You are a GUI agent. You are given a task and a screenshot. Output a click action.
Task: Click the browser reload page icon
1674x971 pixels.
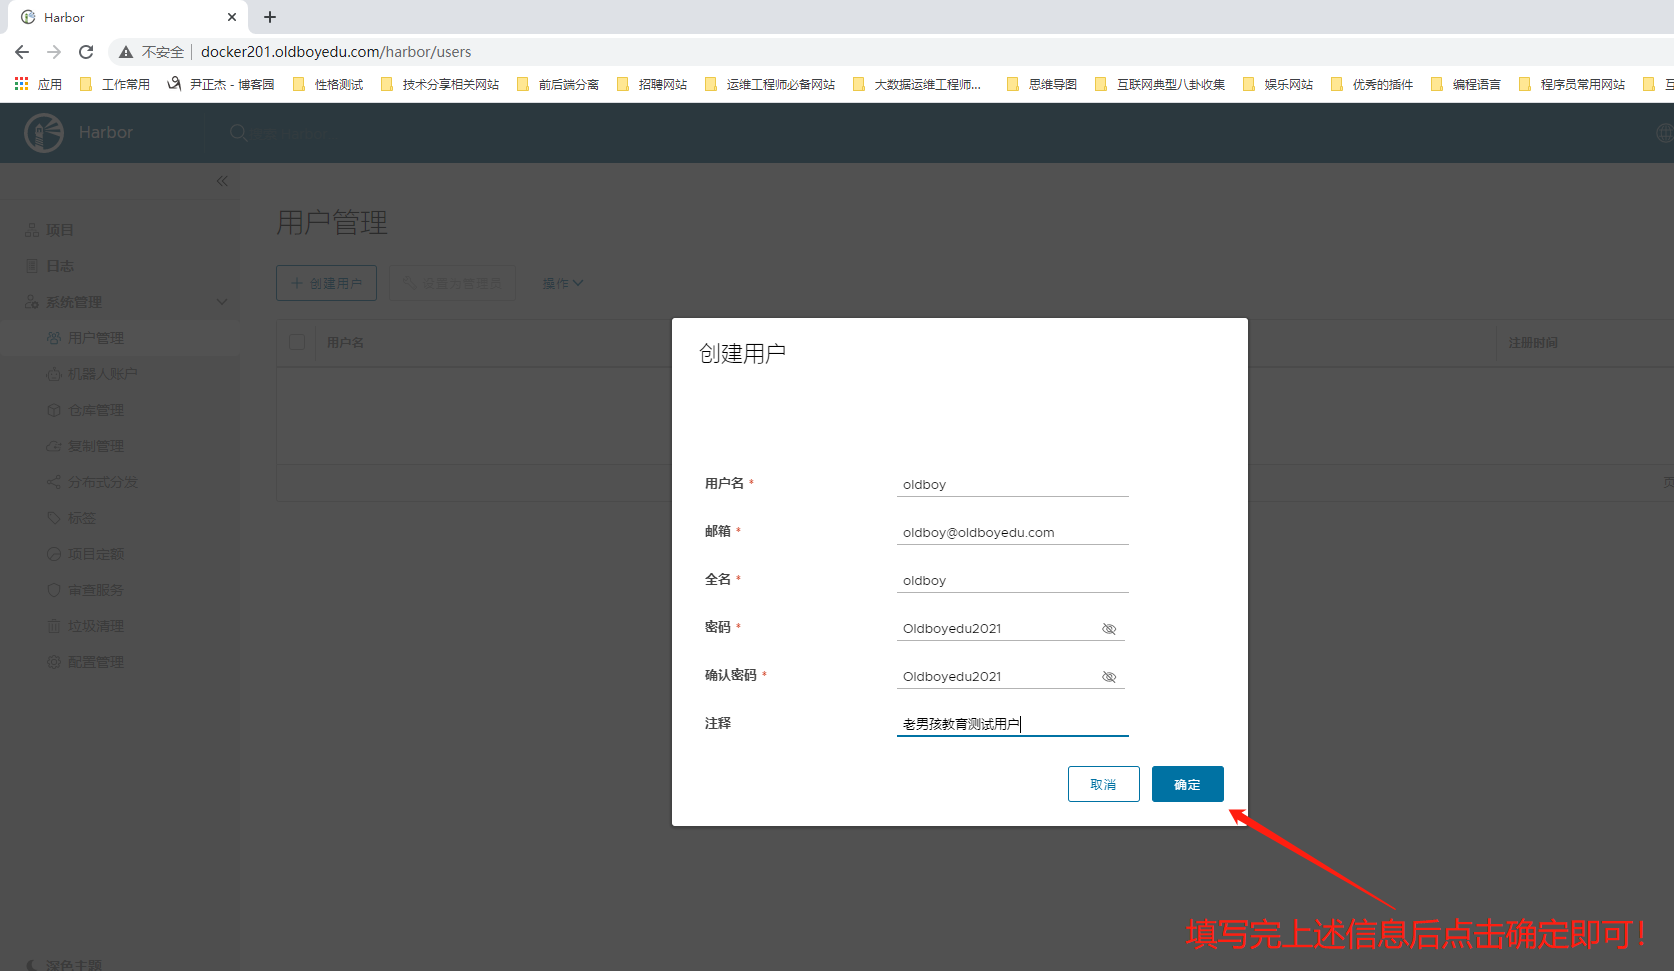[86, 52]
